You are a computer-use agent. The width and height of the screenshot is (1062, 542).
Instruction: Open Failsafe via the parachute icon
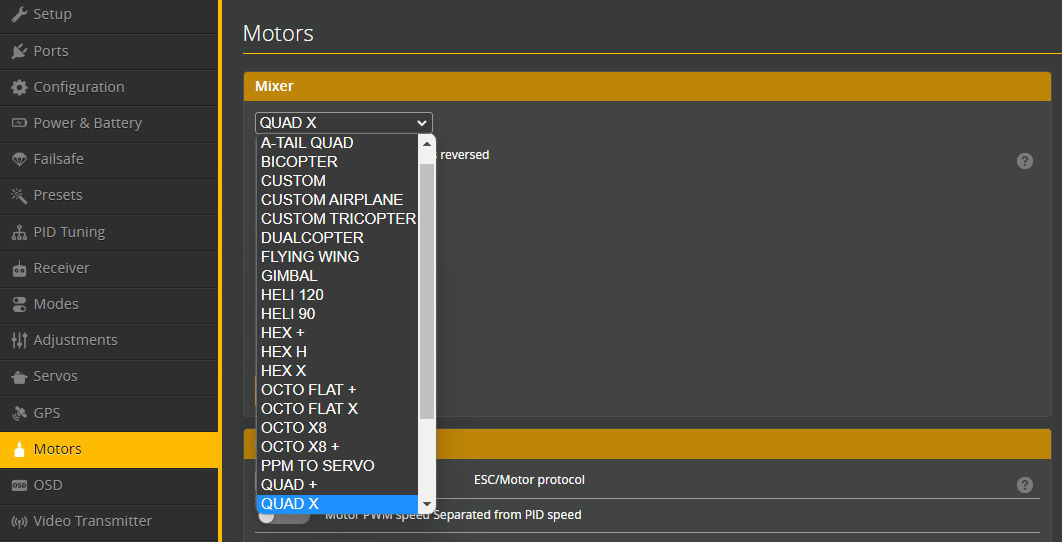(19, 159)
